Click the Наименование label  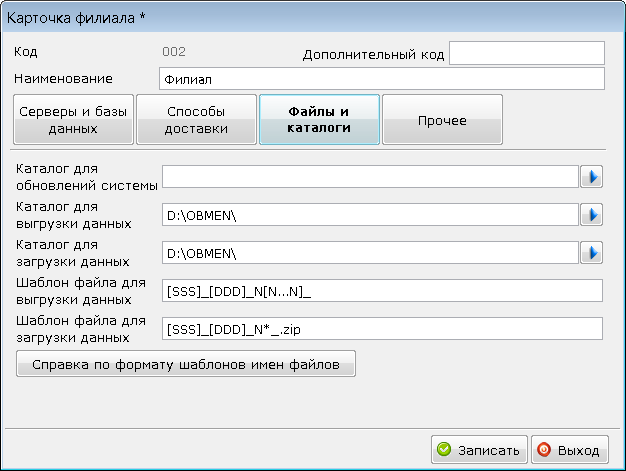63,79
